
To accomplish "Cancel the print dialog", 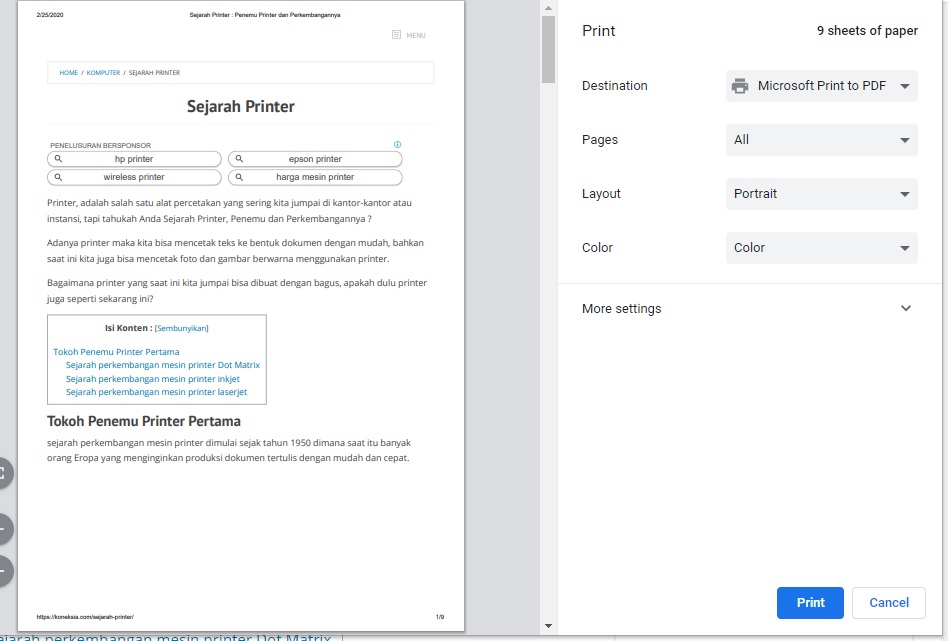I will (889, 602).
